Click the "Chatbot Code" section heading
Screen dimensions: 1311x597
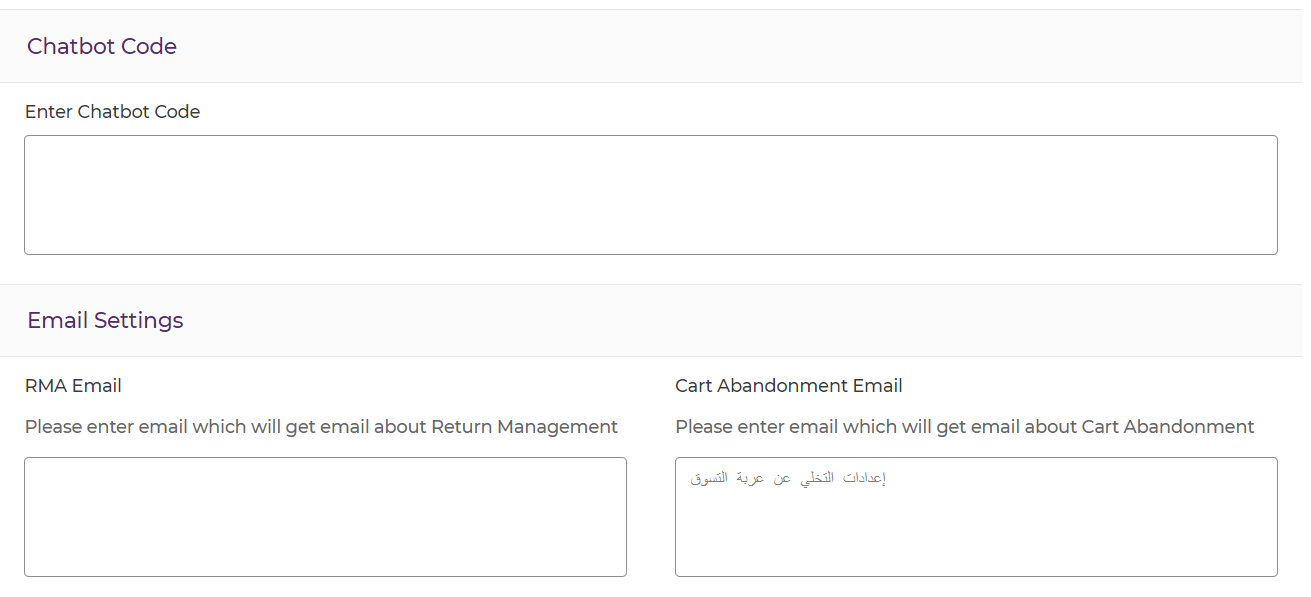[x=102, y=46]
